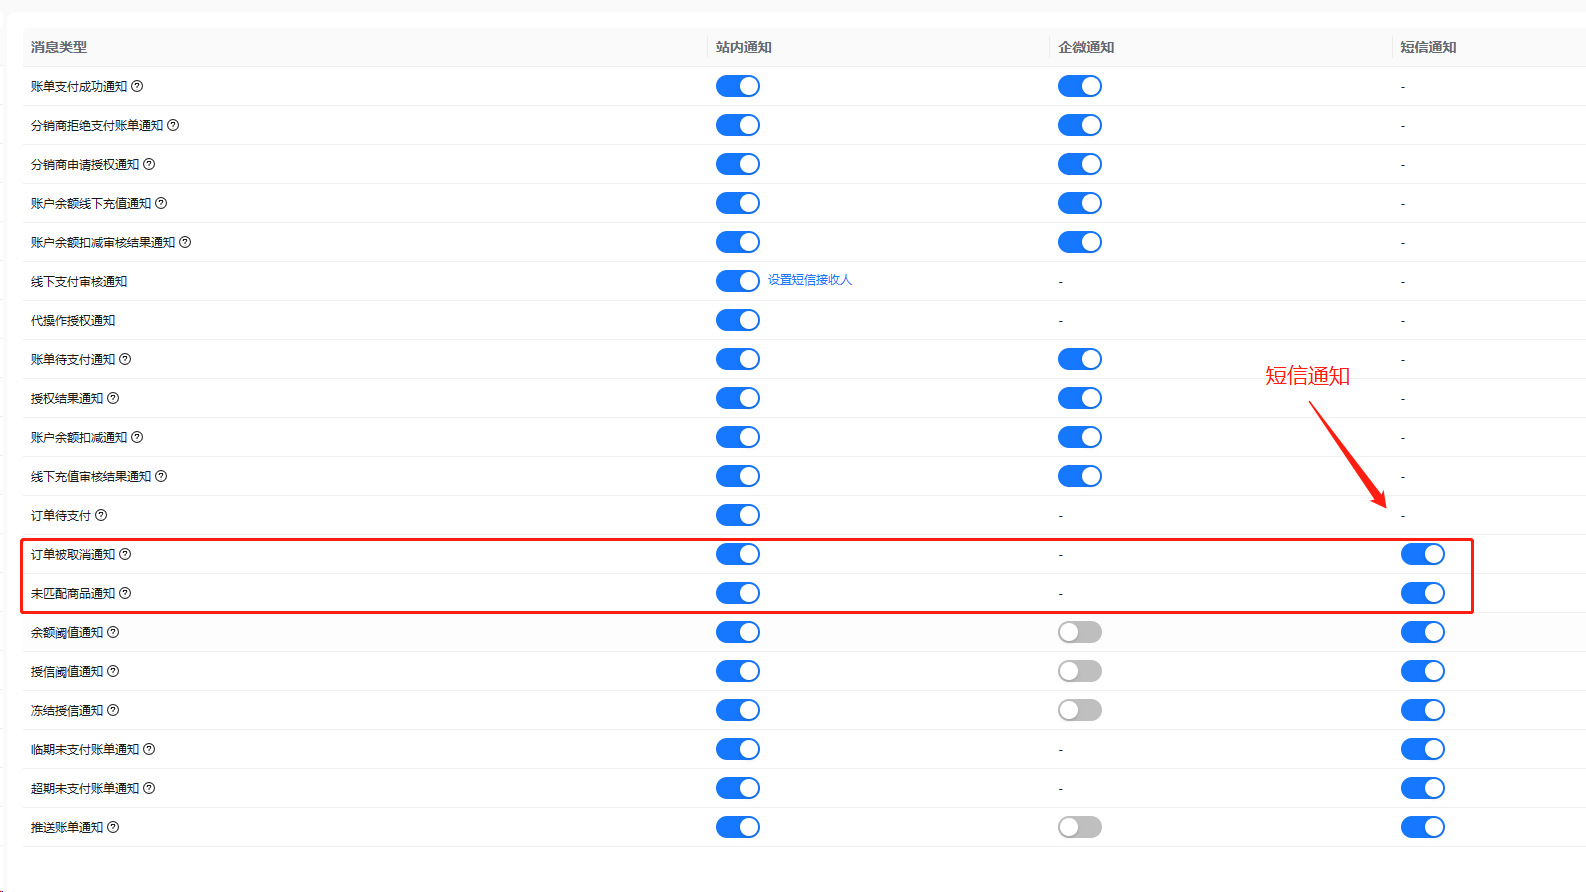Turn off 站内通知 for 订单被取消通知
The height and width of the screenshot is (892, 1586).
coord(738,554)
